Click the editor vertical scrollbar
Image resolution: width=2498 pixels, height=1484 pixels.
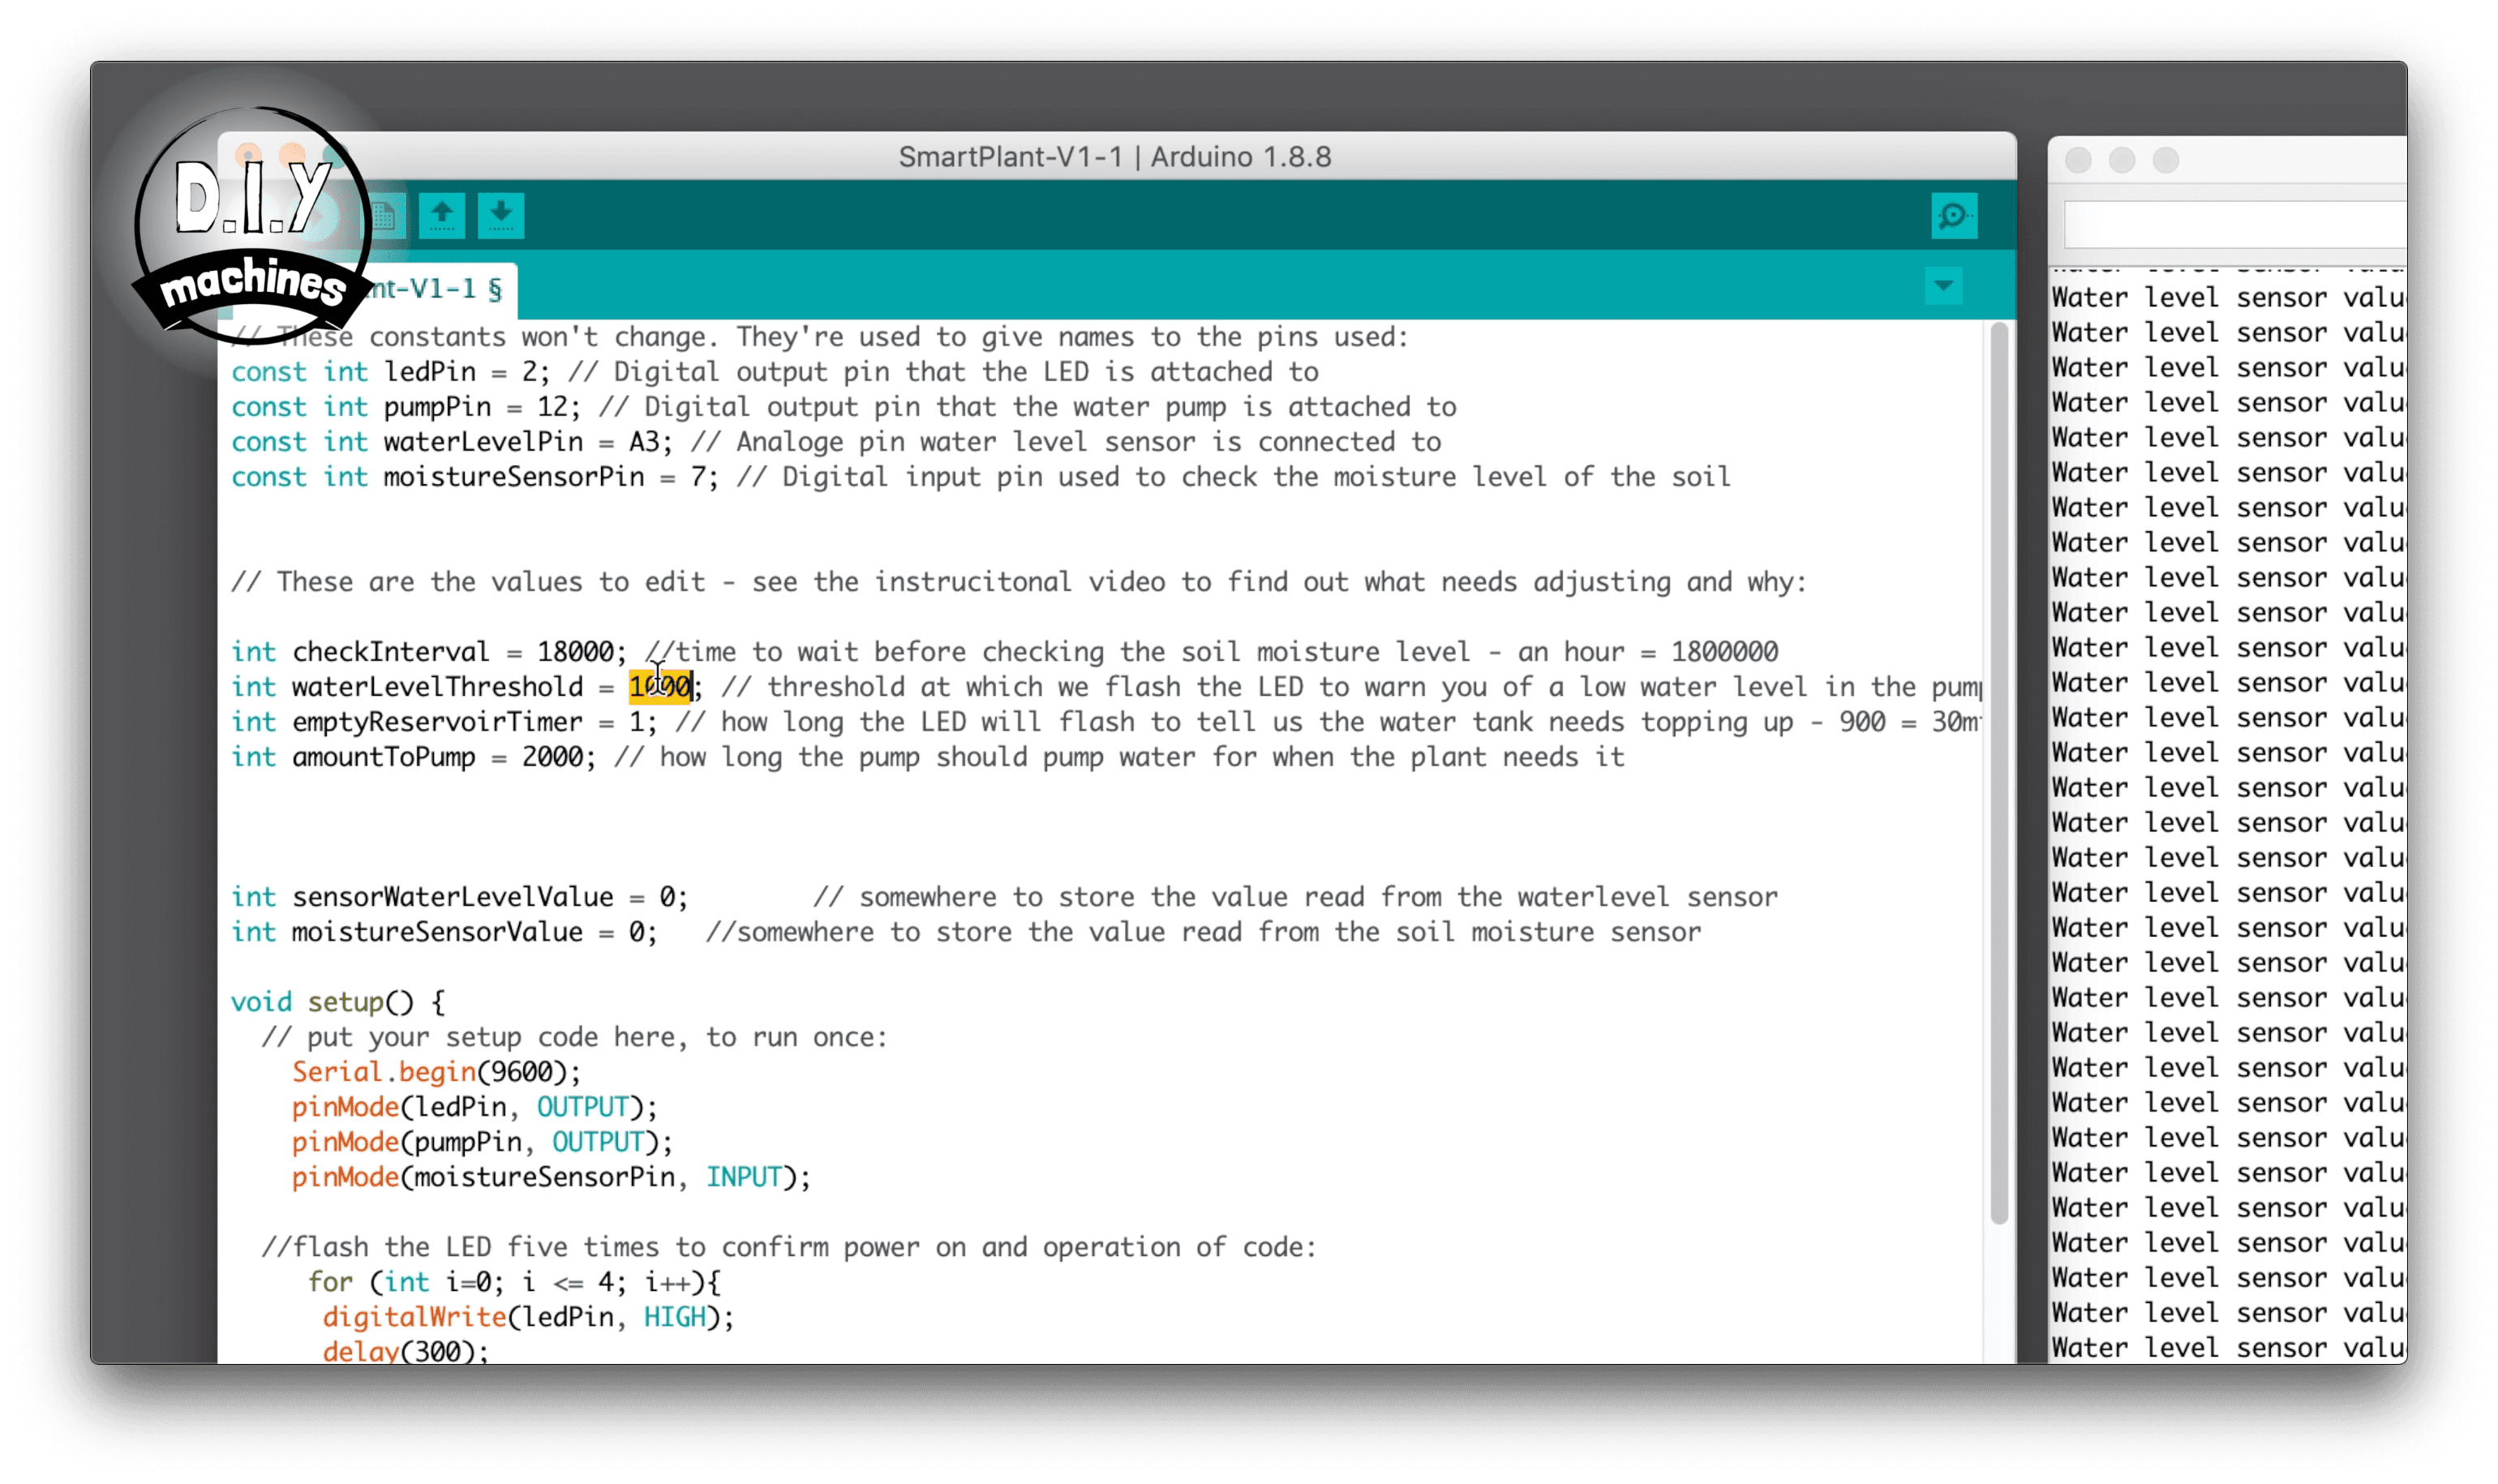1999,770
